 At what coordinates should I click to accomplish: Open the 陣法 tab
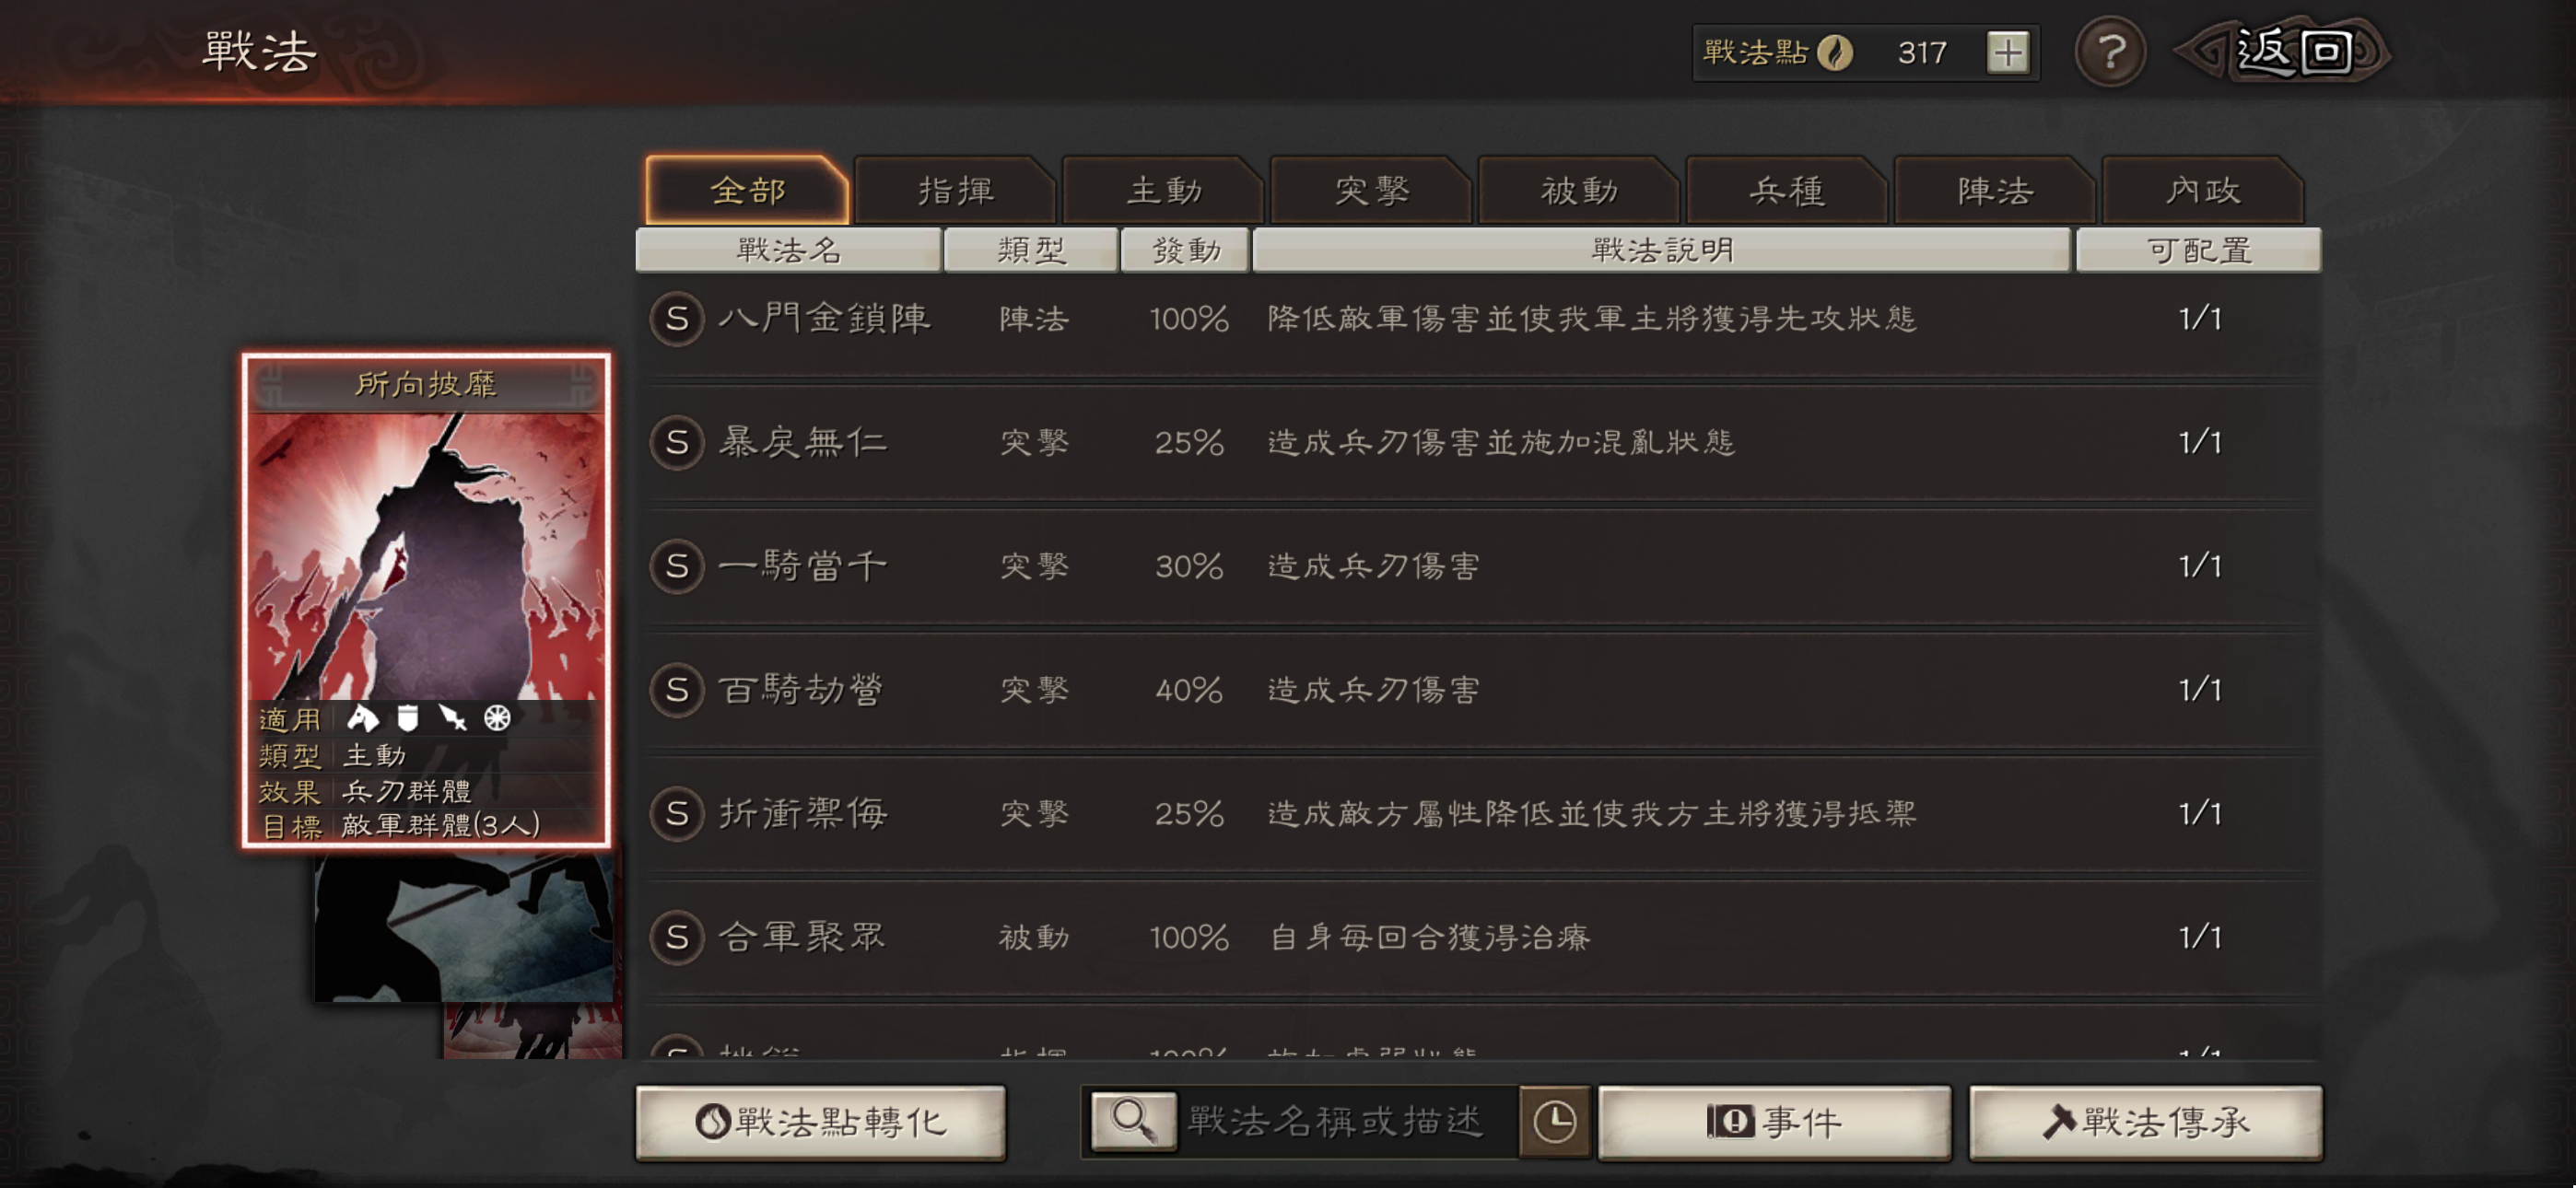pos(1995,190)
